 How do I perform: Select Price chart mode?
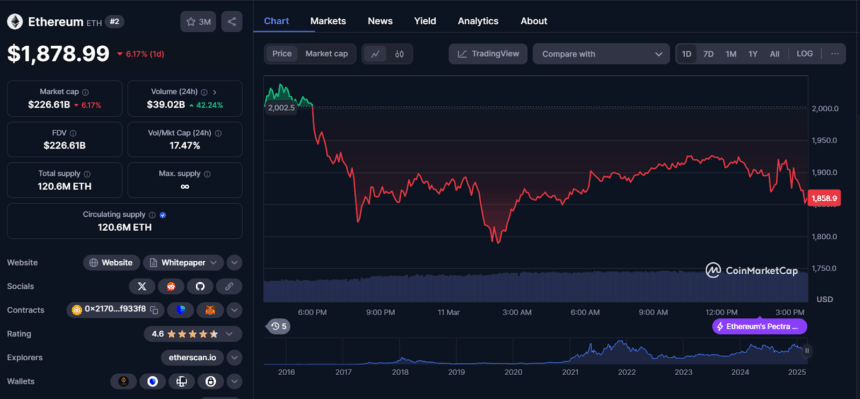pos(282,54)
